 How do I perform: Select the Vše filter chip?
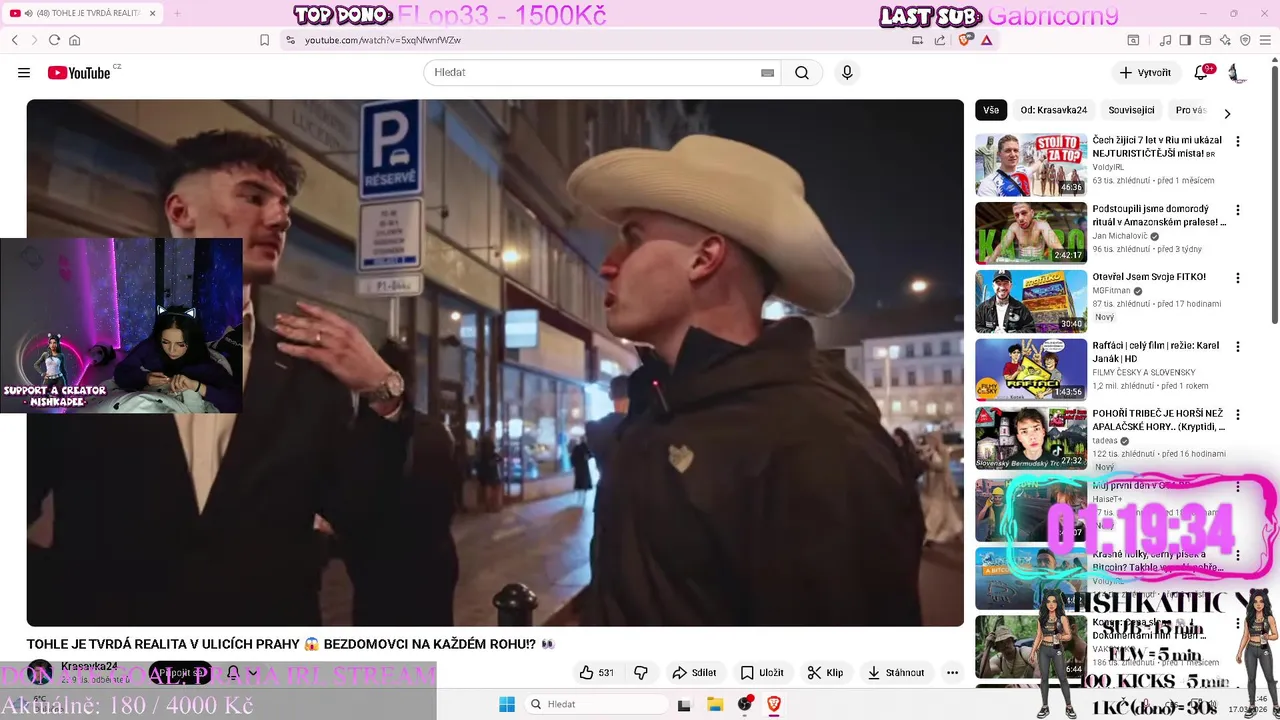[991, 110]
